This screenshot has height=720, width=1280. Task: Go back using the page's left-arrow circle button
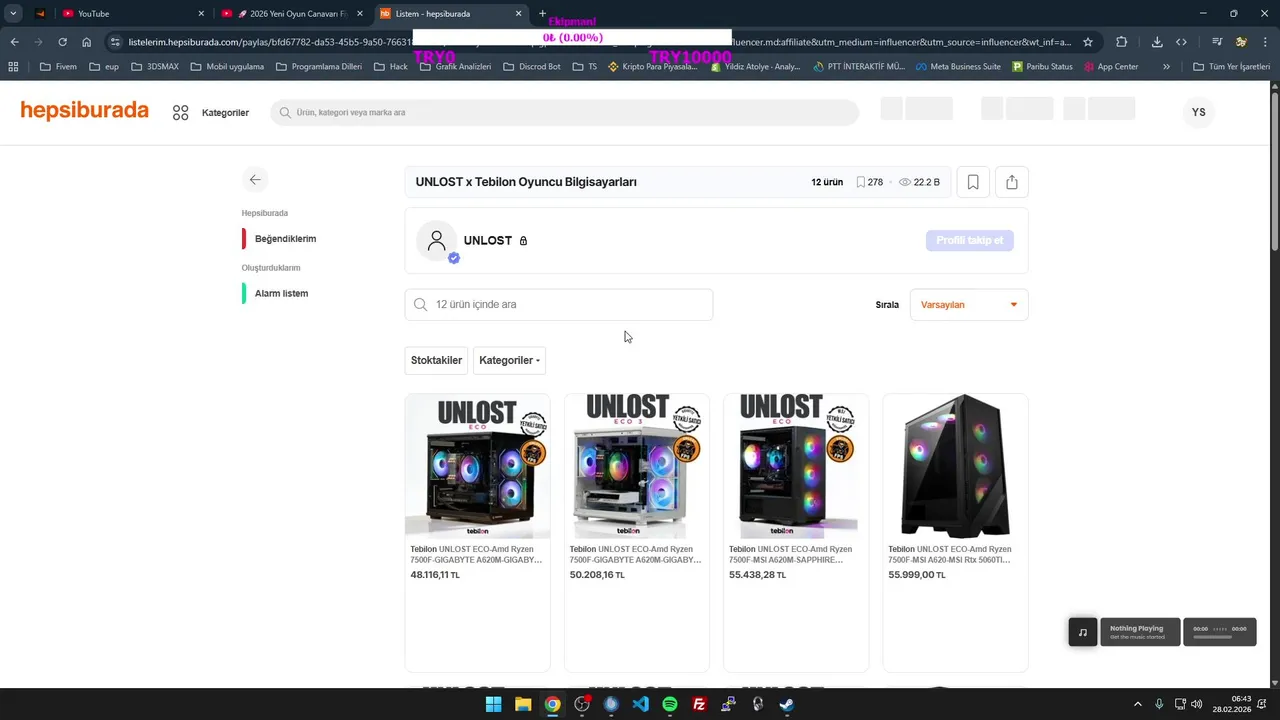(x=255, y=180)
